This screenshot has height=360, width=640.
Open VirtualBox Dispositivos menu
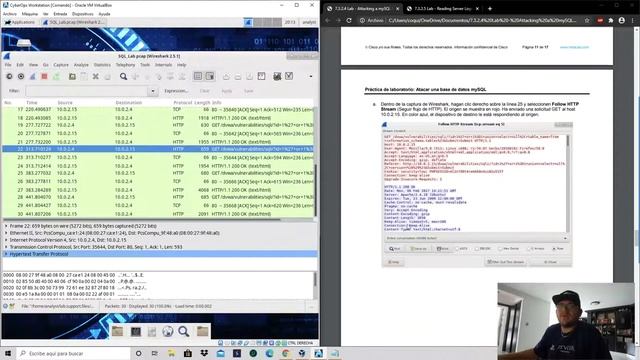tap(82, 14)
